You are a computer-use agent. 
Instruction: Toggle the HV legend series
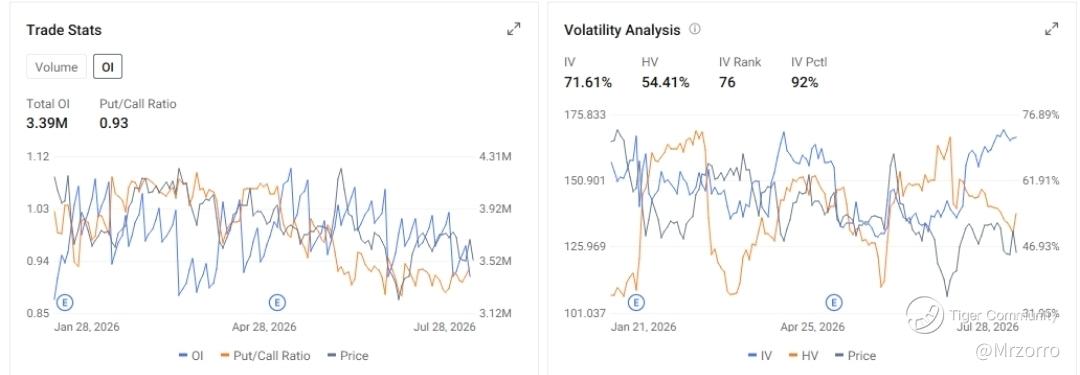click(x=803, y=356)
